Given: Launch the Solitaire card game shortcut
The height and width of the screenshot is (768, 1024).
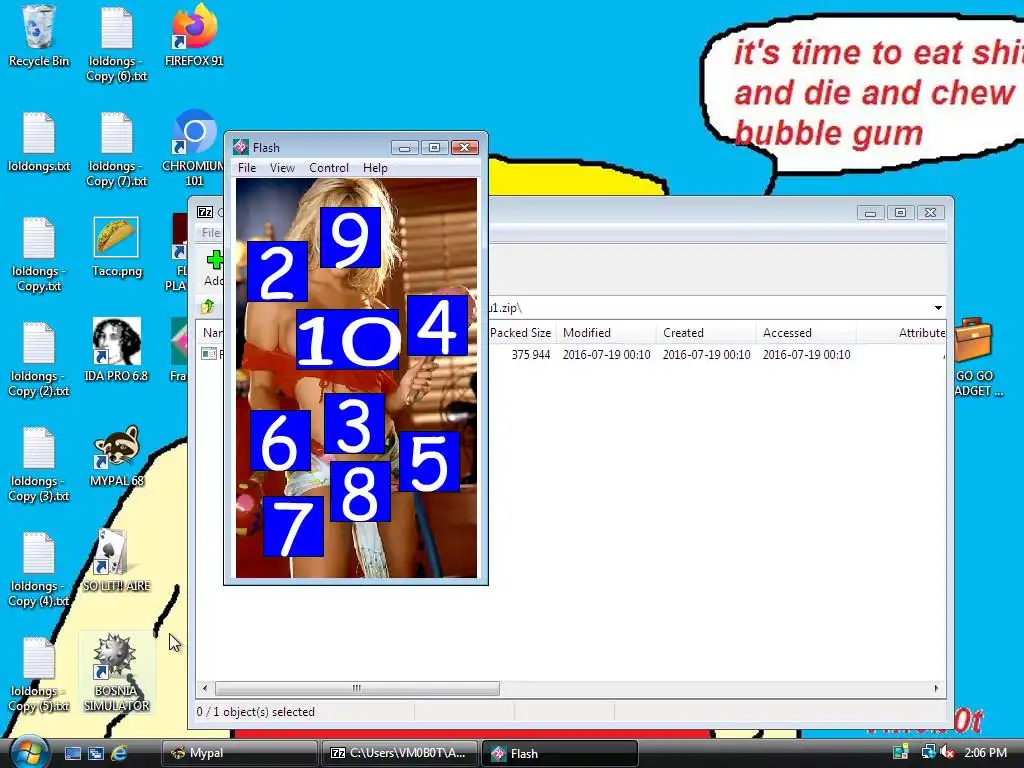Looking at the screenshot, I should [x=116, y=561].
